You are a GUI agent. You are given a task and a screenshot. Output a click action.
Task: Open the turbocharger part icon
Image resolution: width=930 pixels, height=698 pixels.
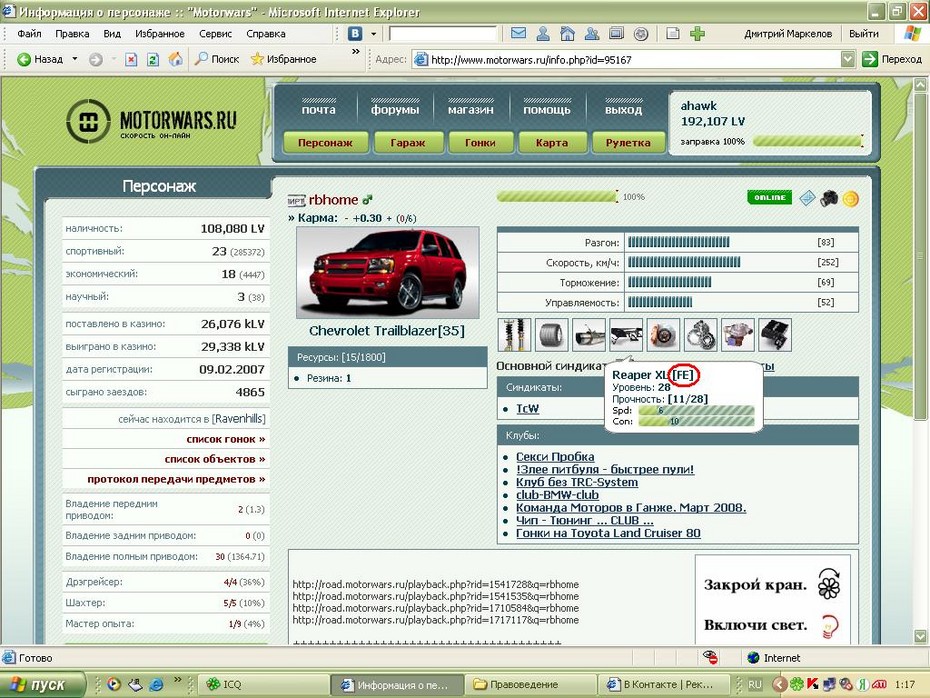(x=738, y=334)
